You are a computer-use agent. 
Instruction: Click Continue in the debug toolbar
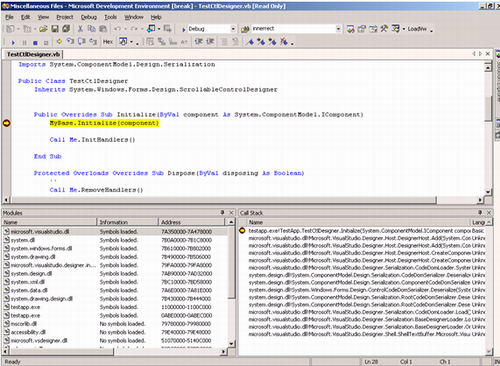click(x=13, y=43)
